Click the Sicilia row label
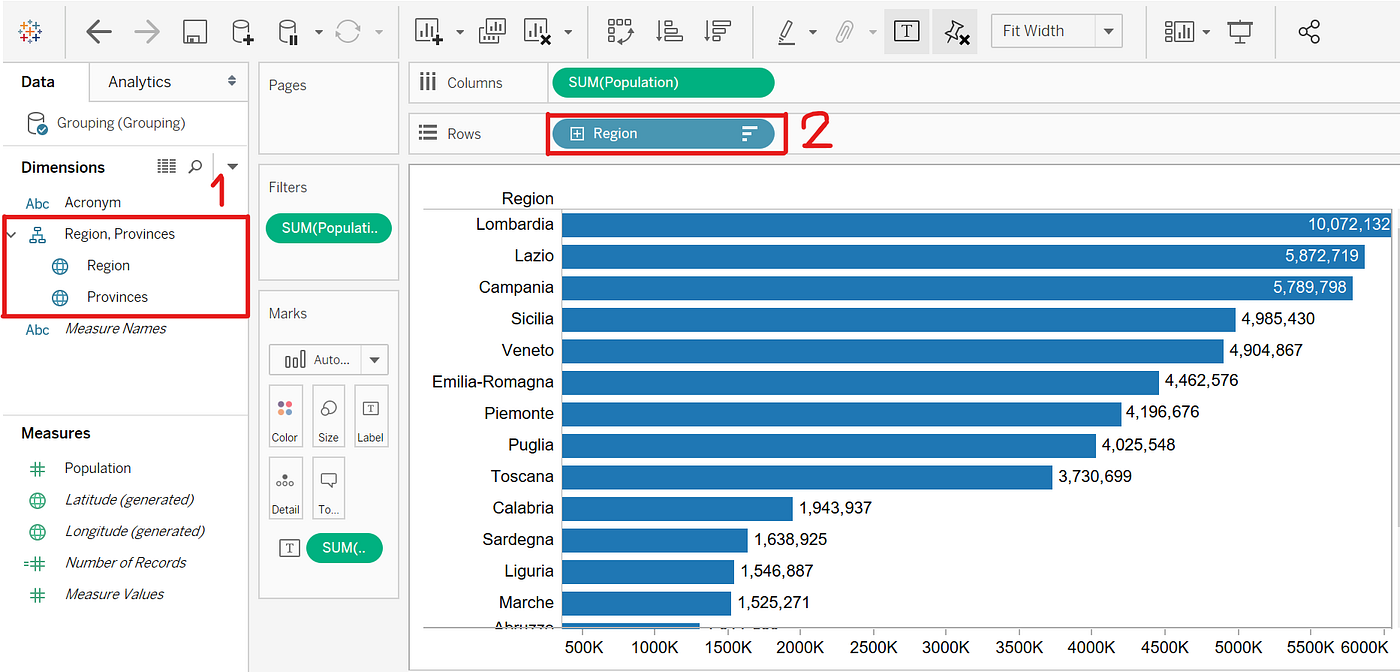 (532, 319)
